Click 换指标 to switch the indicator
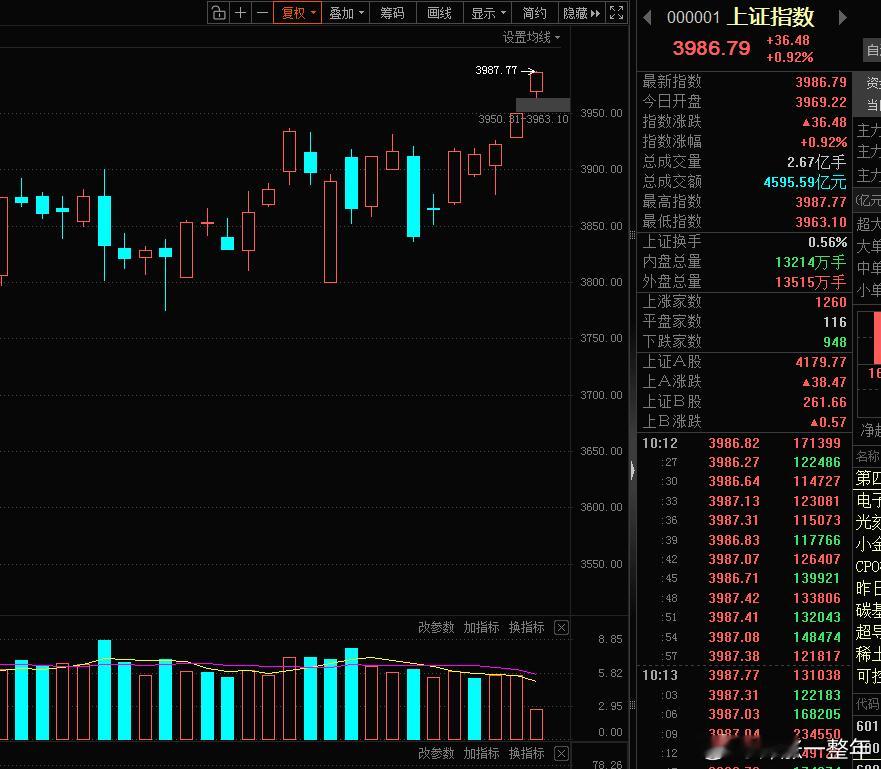The width and height of the screenshot is (881, 769). click(527, 627)
